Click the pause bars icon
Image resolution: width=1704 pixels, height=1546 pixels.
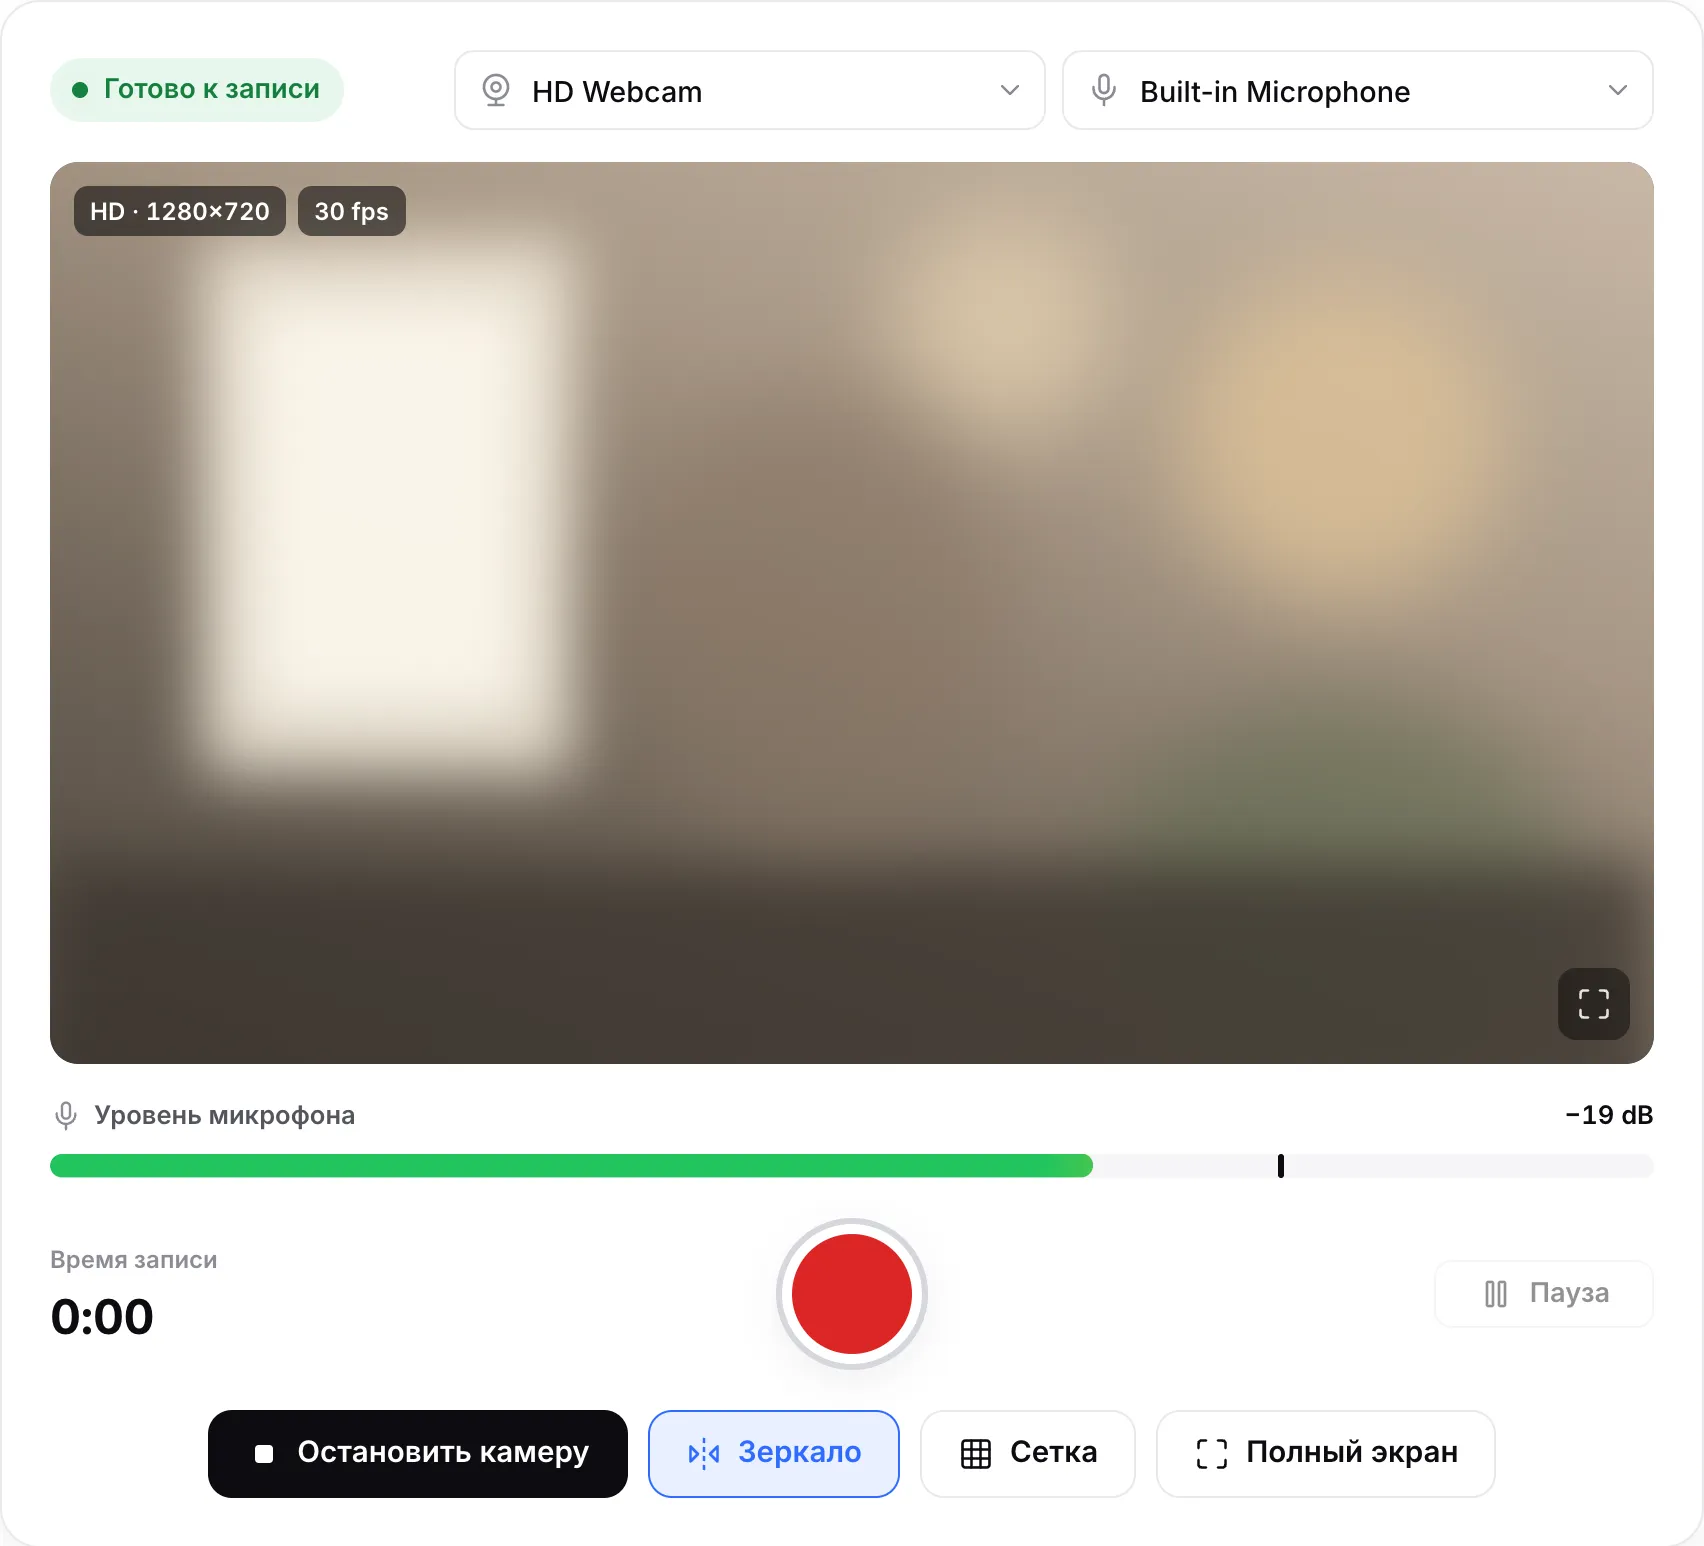pos(1496,1294)
